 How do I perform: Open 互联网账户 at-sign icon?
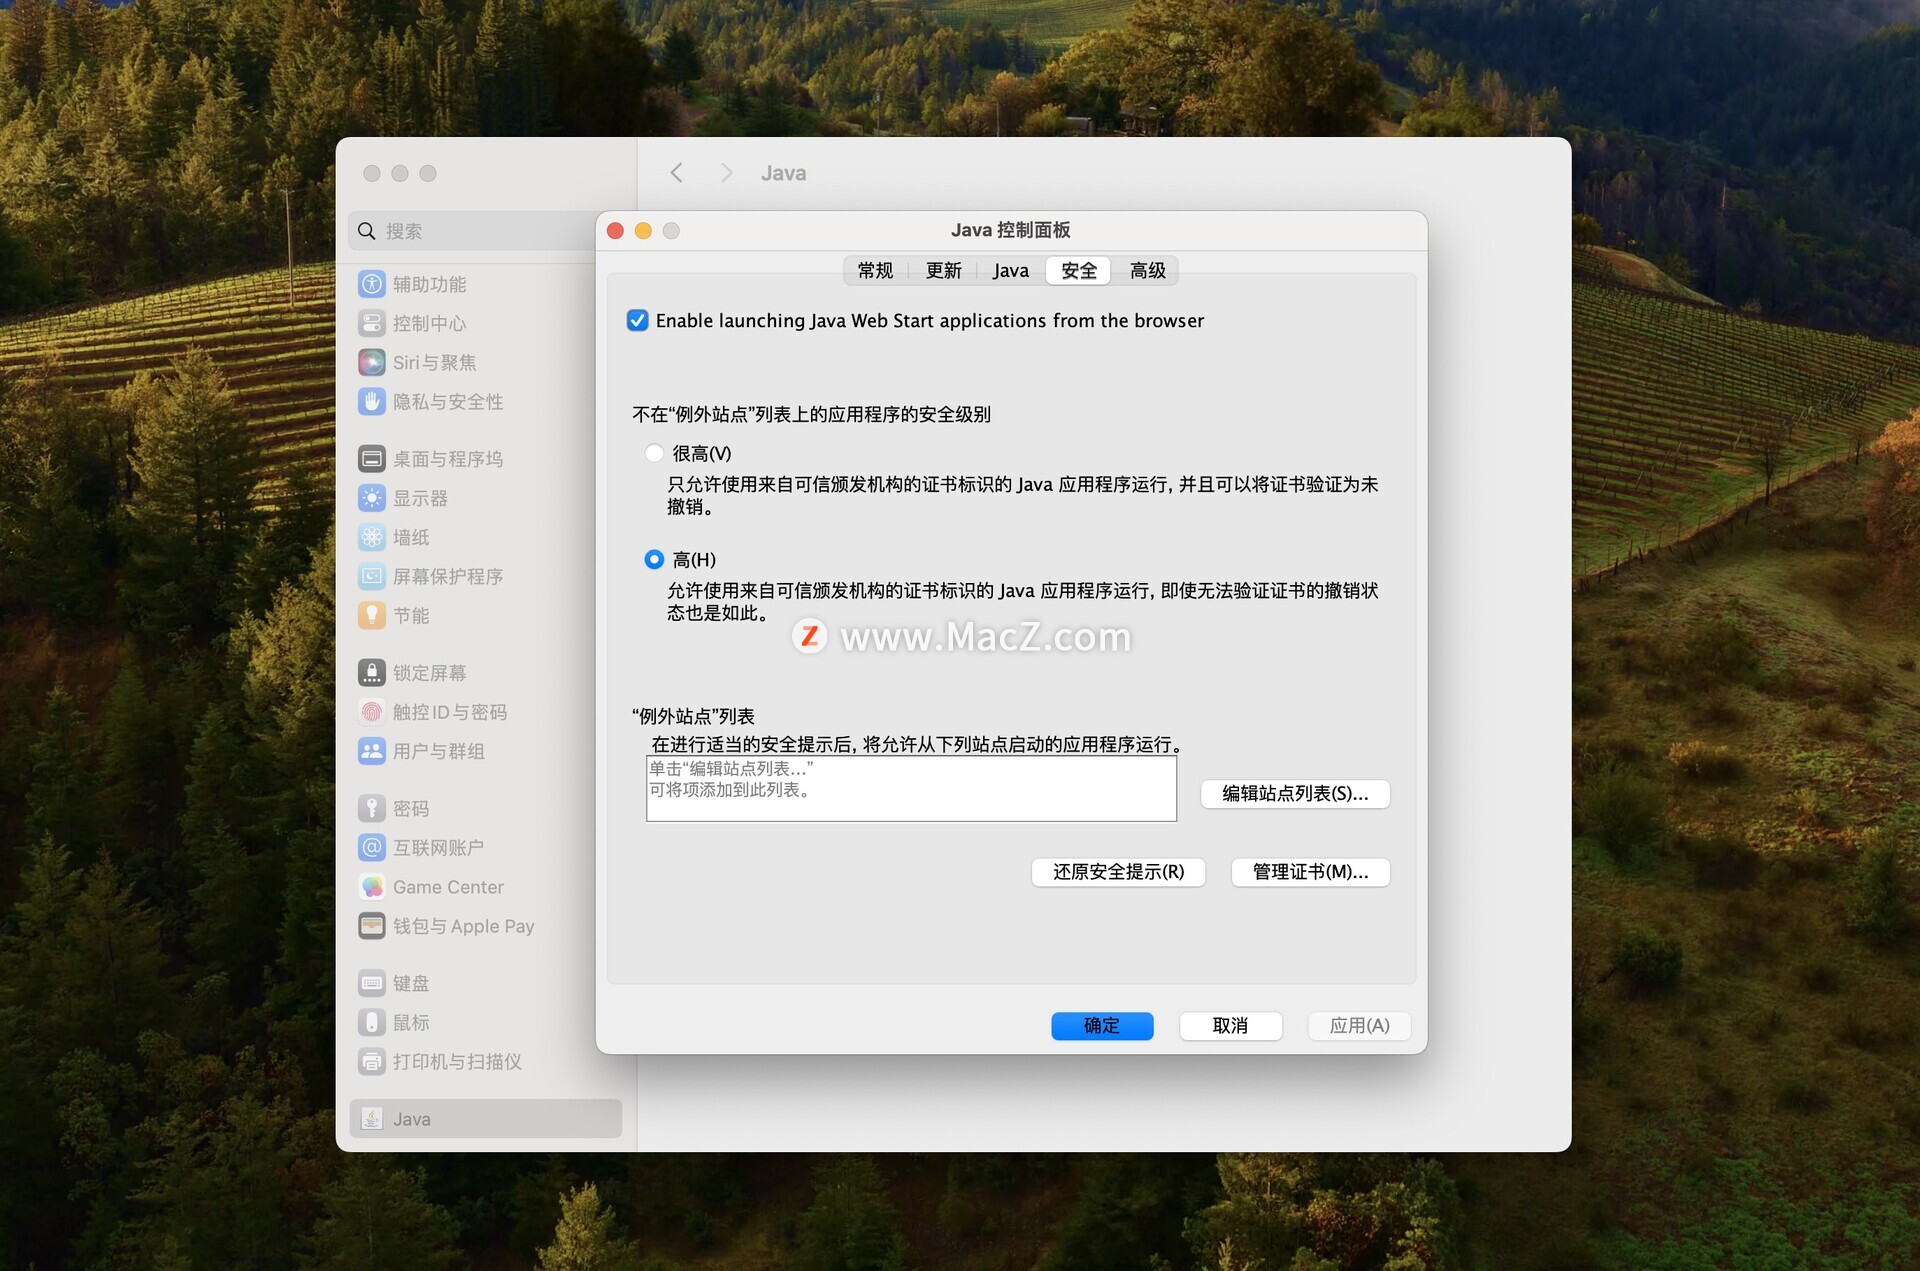tap(372, 847)
